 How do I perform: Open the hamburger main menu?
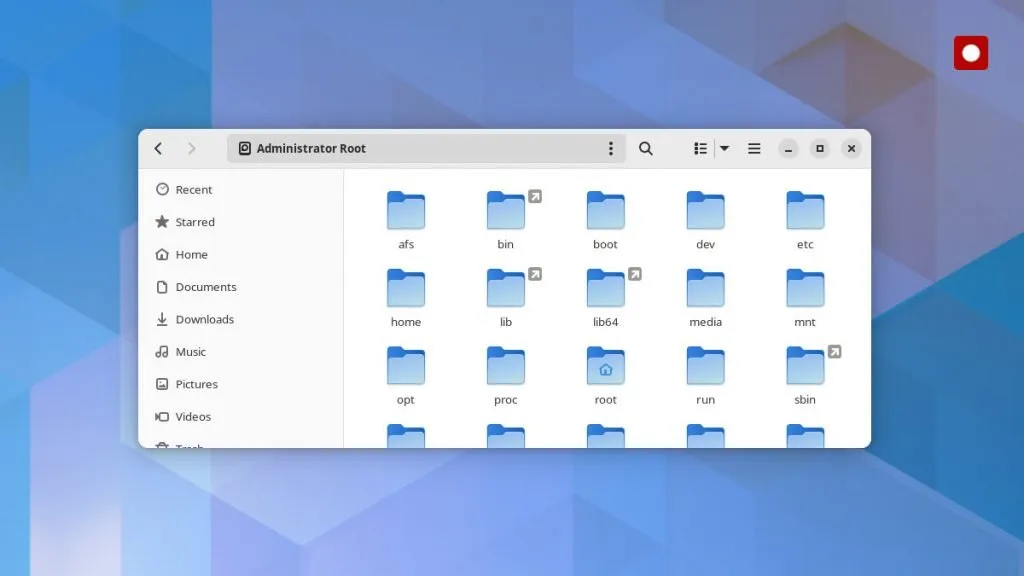753,147
